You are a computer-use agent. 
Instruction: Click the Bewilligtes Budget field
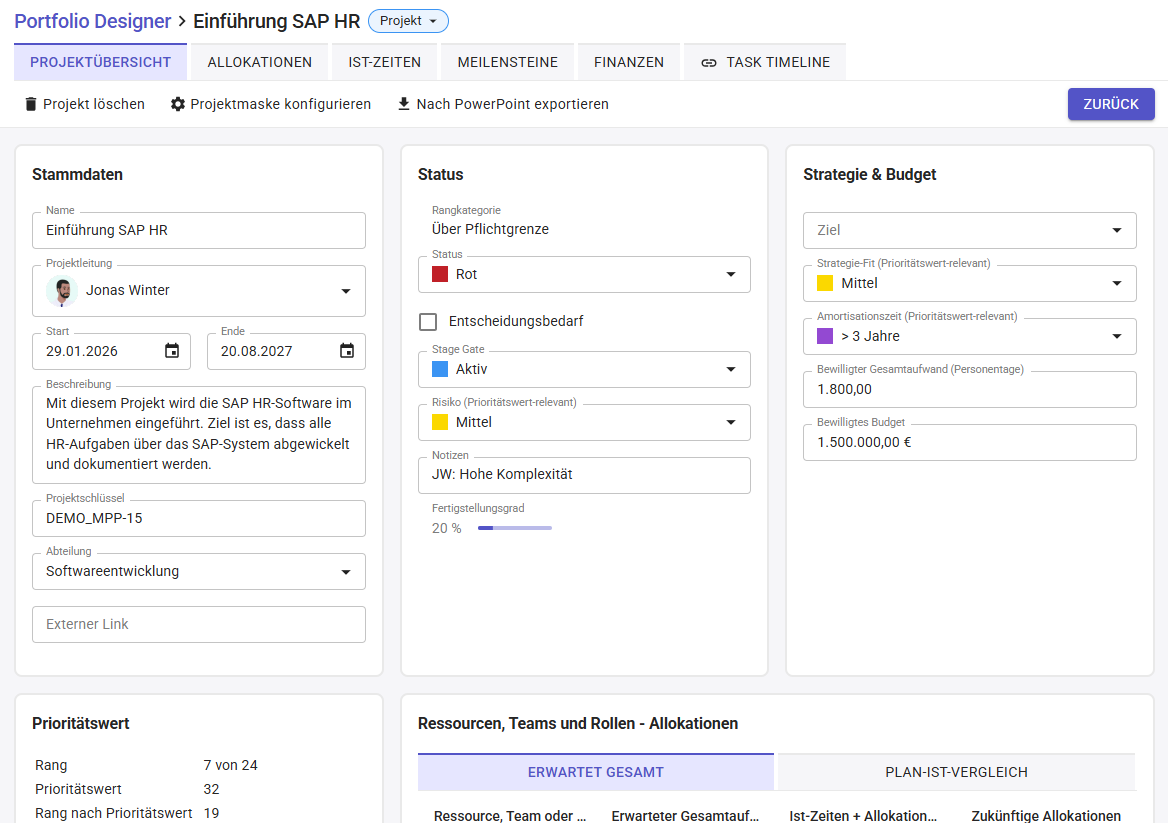click(x=970, y=442)
